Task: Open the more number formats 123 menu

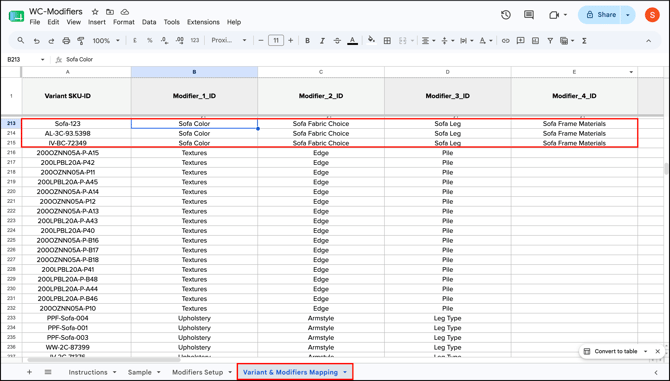Action: (195, 41)
